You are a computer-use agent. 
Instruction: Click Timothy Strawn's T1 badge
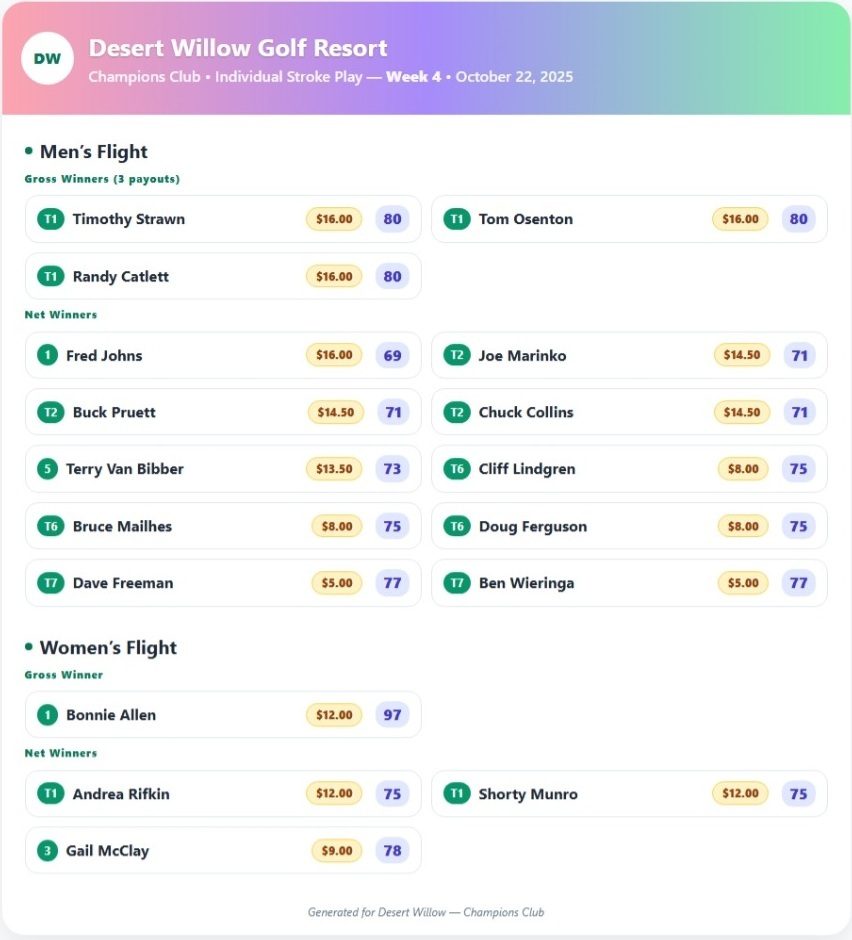coord(50,219)
